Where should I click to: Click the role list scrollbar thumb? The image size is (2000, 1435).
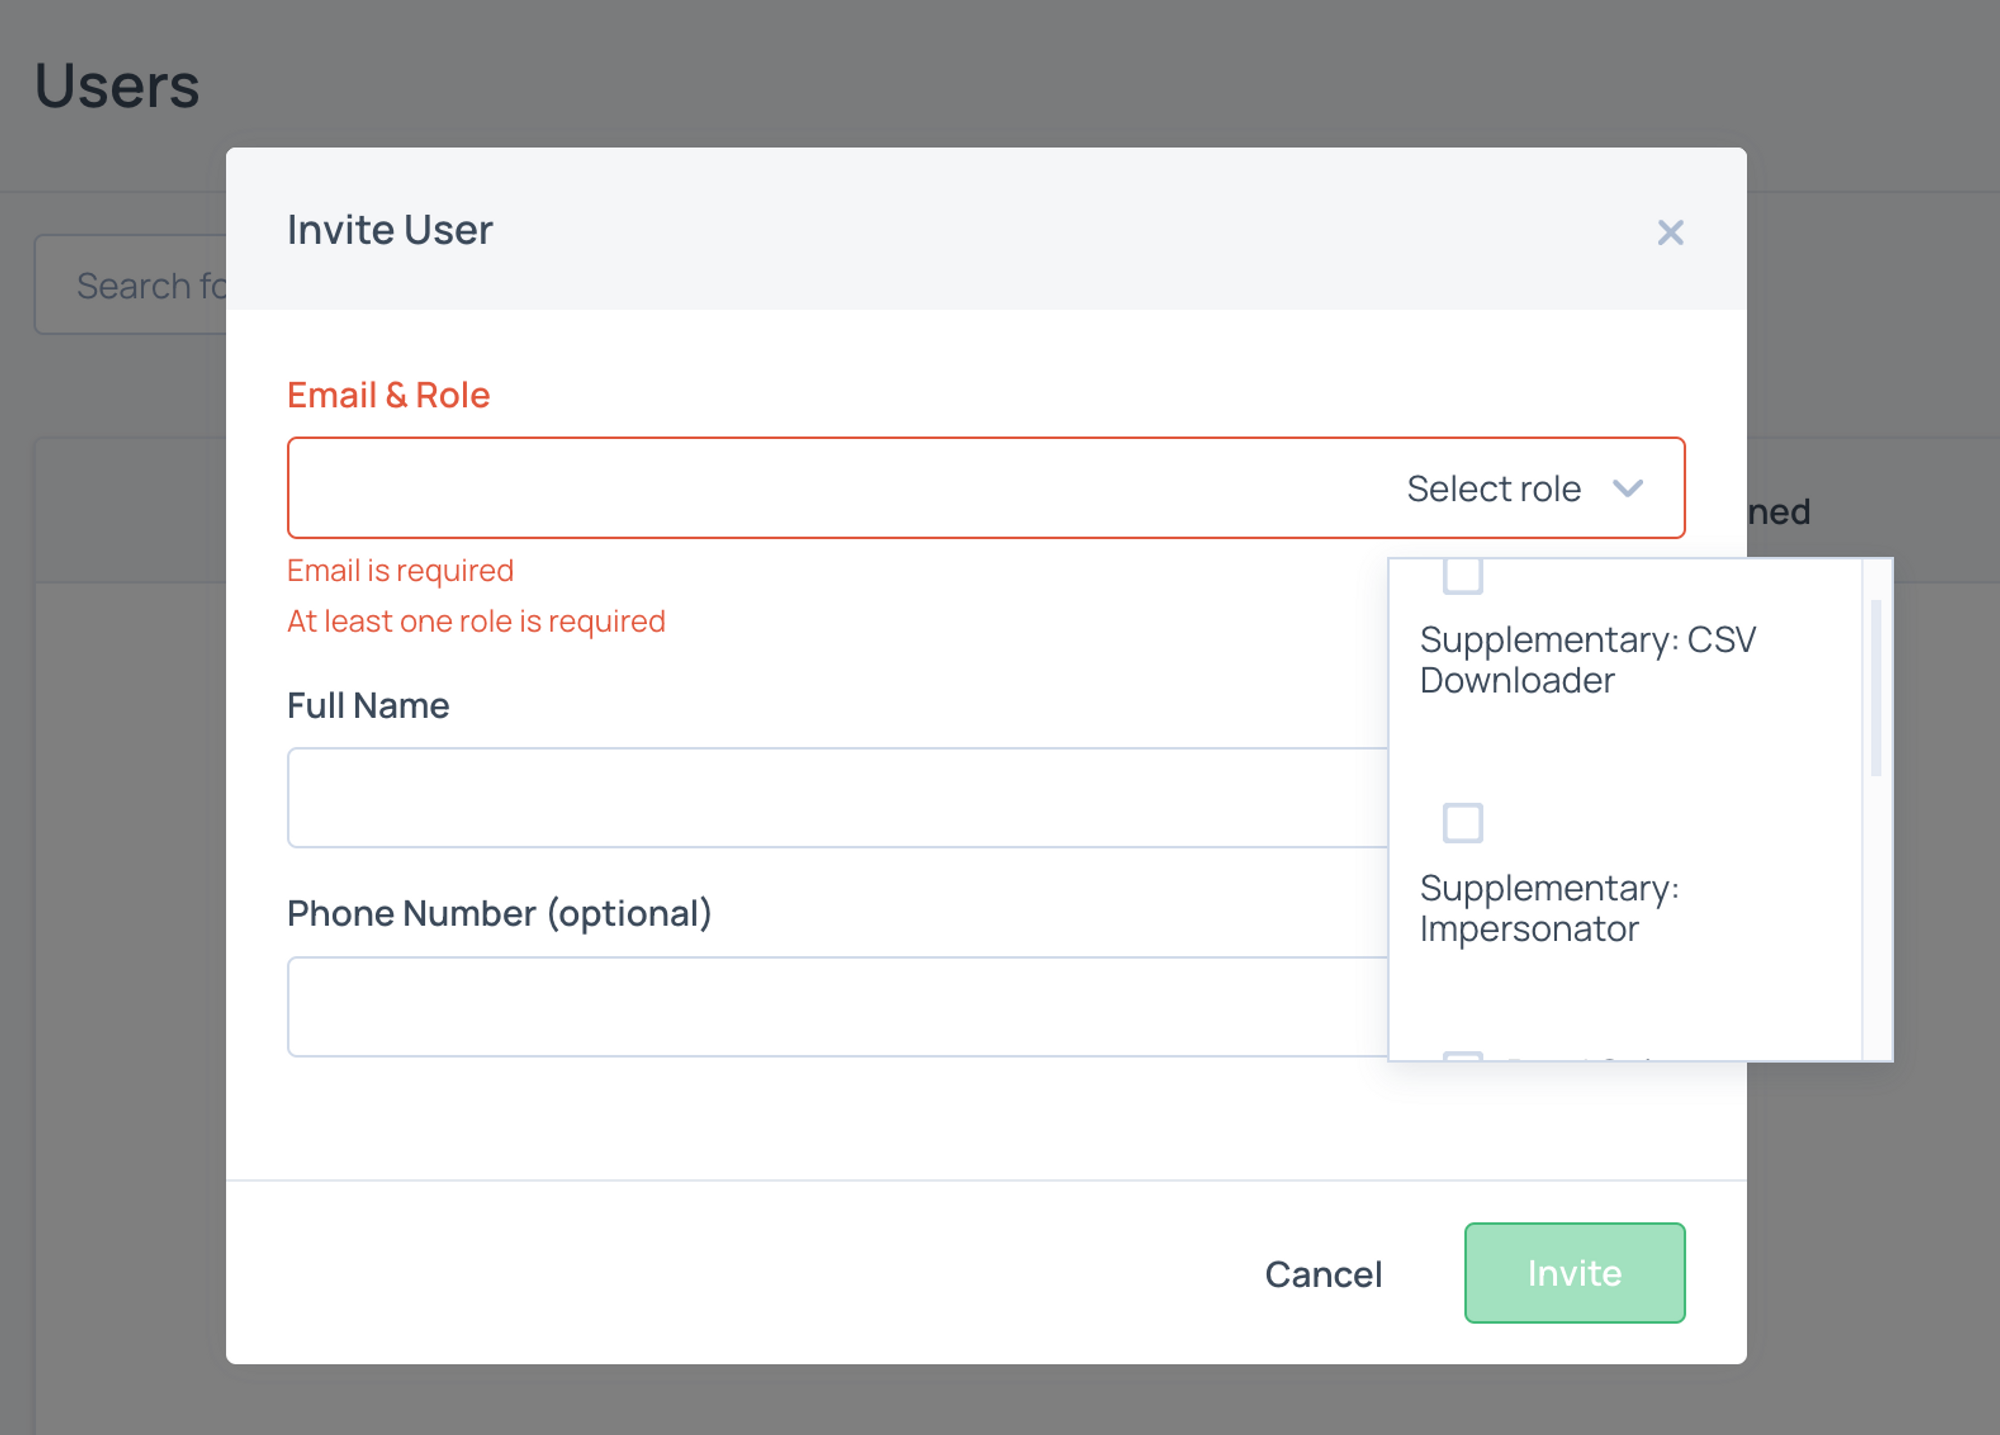tap(1875, 688)
